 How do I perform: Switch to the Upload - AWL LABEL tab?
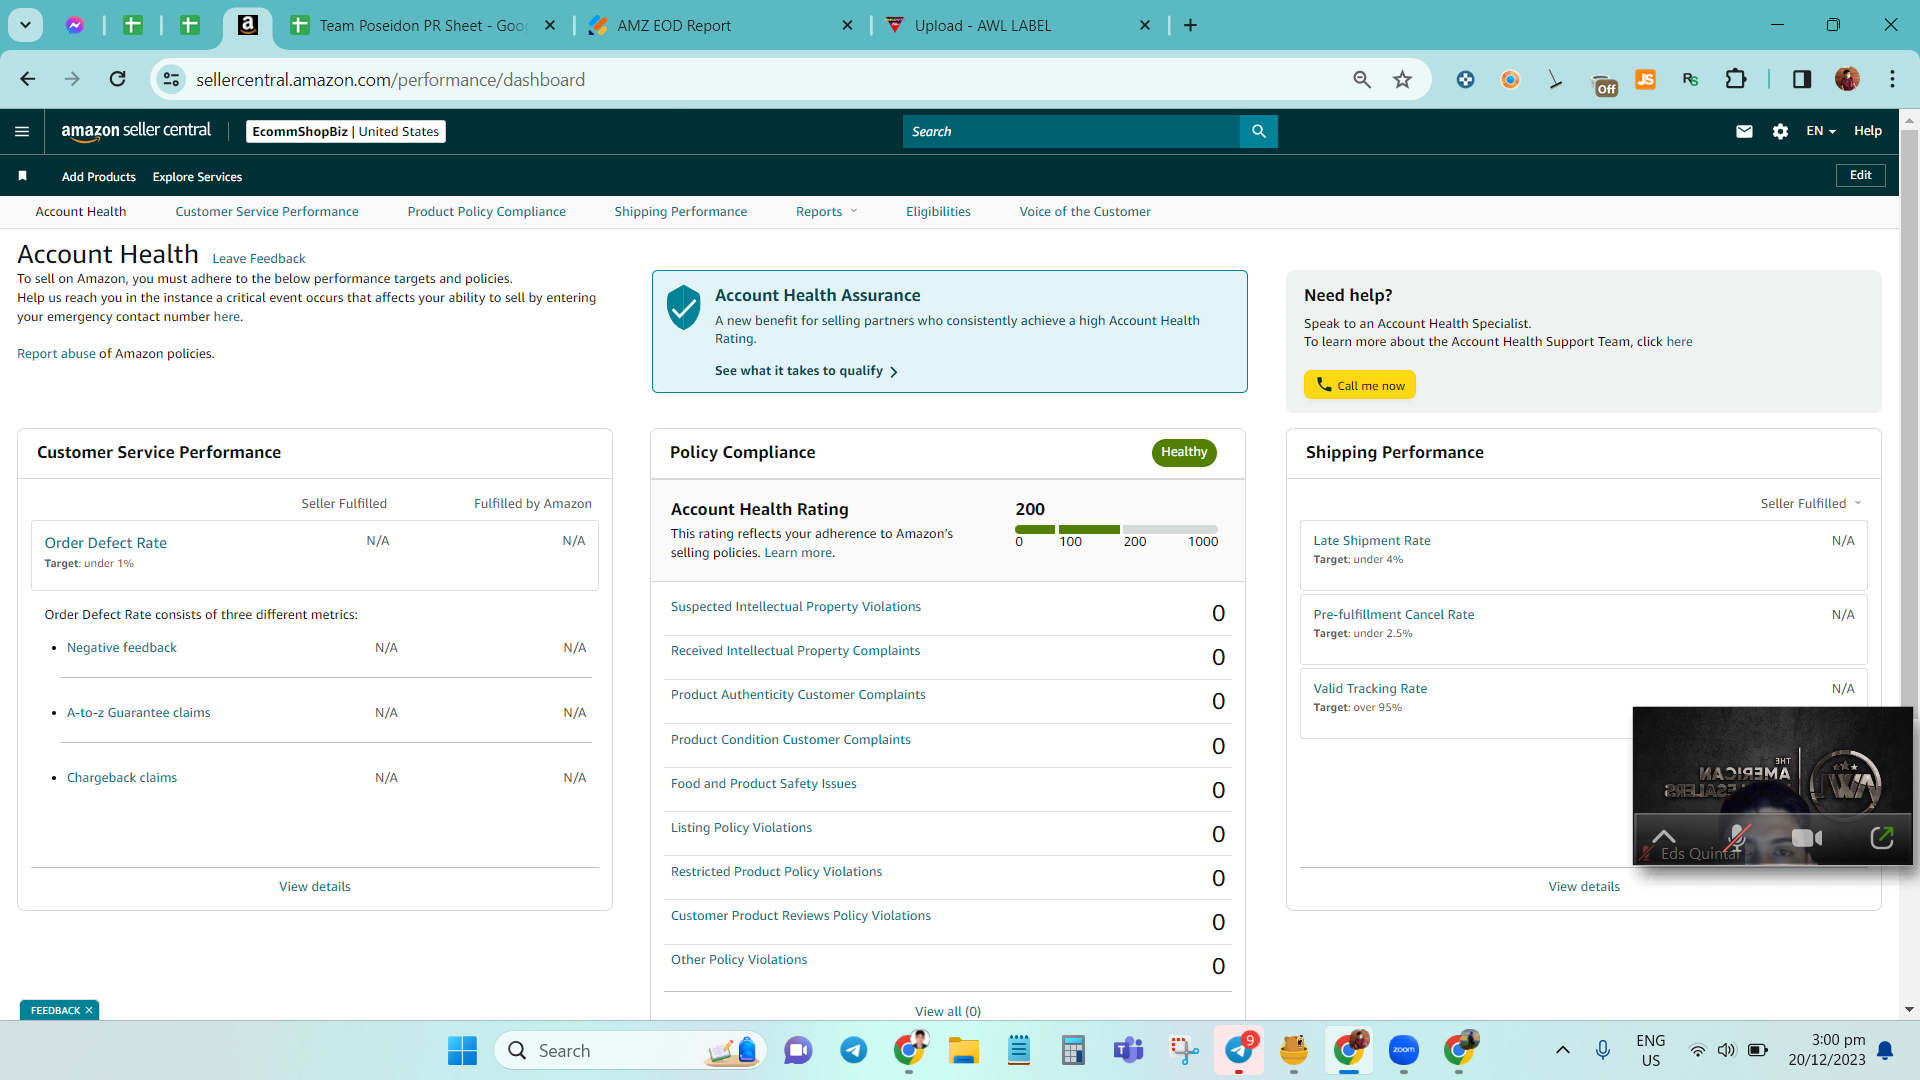click(x=1018, y=25)
